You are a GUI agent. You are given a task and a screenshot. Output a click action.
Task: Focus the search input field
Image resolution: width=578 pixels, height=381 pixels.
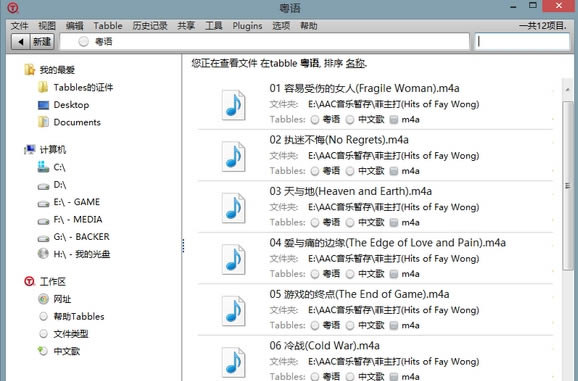tap(522, 42)
